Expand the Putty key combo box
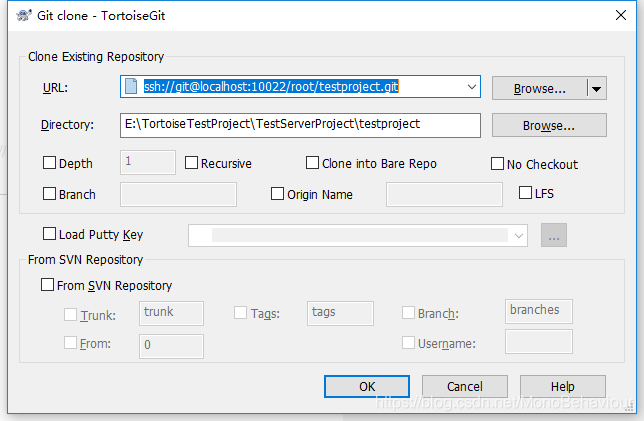644x421 pixels. [x=519, y=236]
